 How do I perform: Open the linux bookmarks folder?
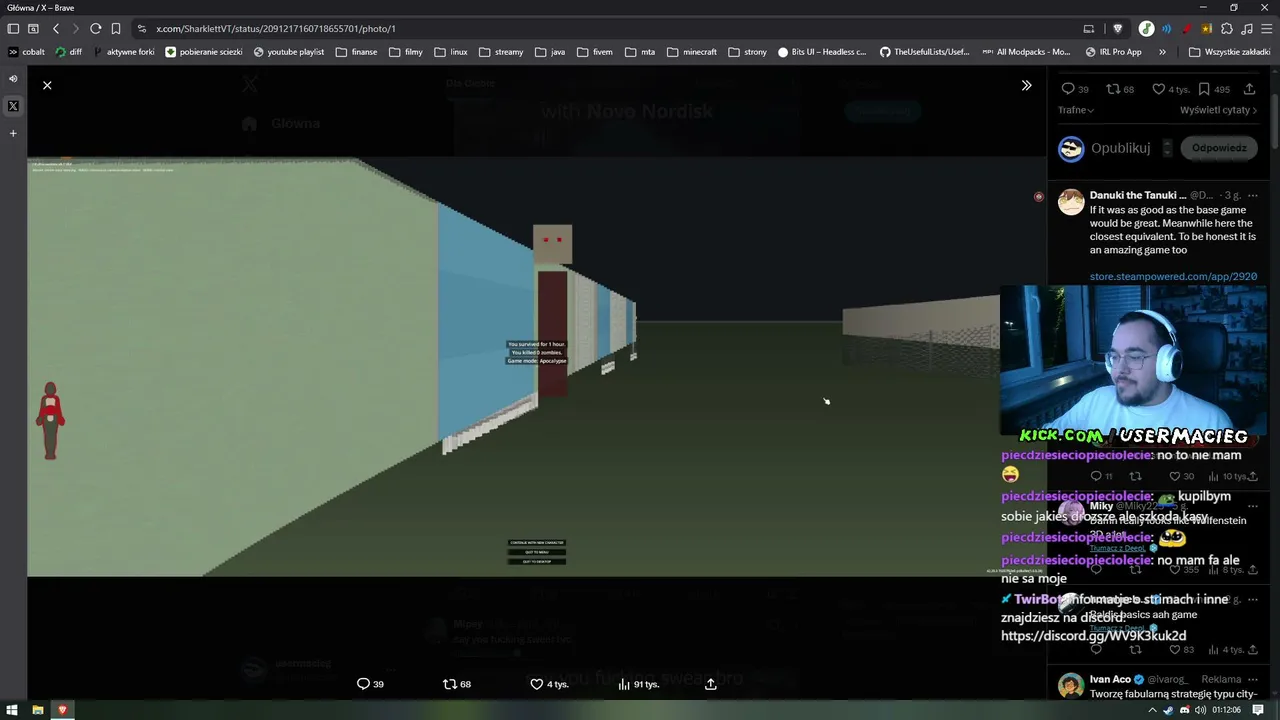tap(451, 52)
